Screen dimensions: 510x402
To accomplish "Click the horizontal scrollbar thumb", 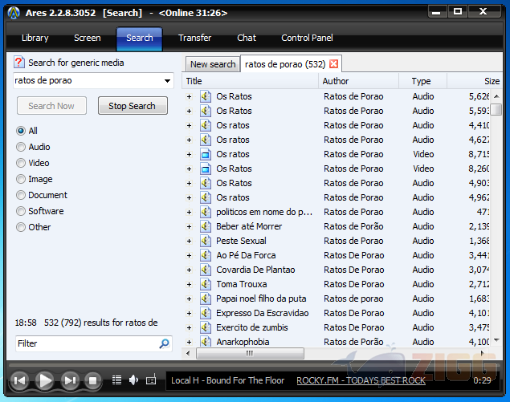I will 250,353.
